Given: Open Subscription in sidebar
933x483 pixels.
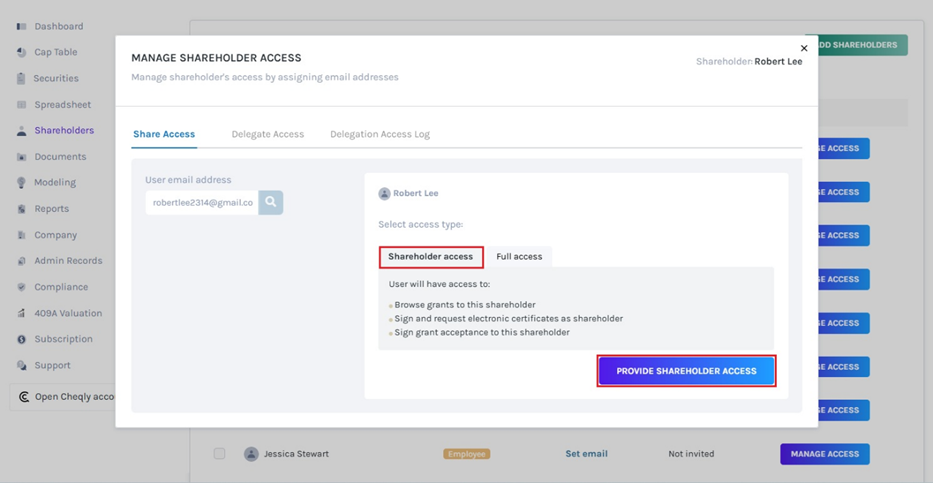Looking at the screenshot, I should click(63, 339).
